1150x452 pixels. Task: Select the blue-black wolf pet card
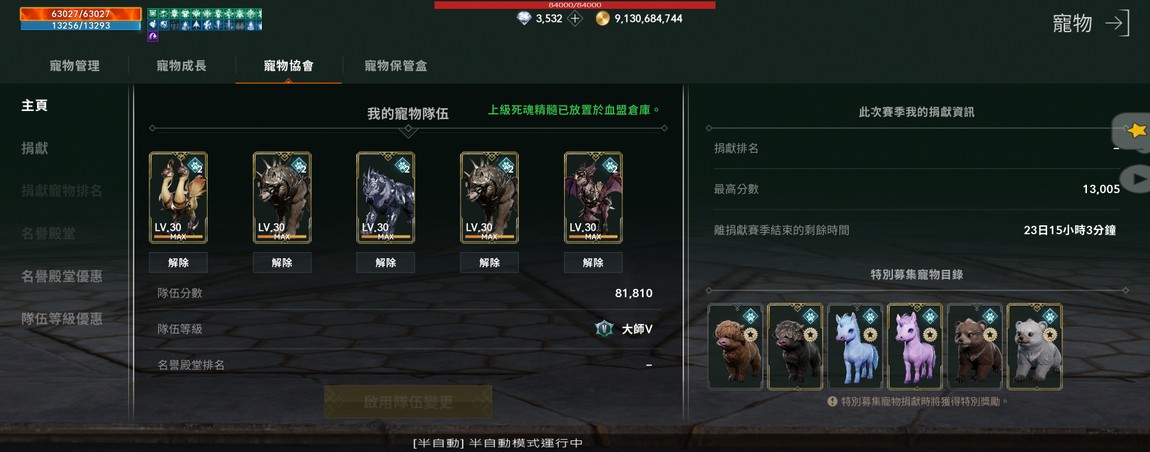pyautogui.click(x=386, y=197)
